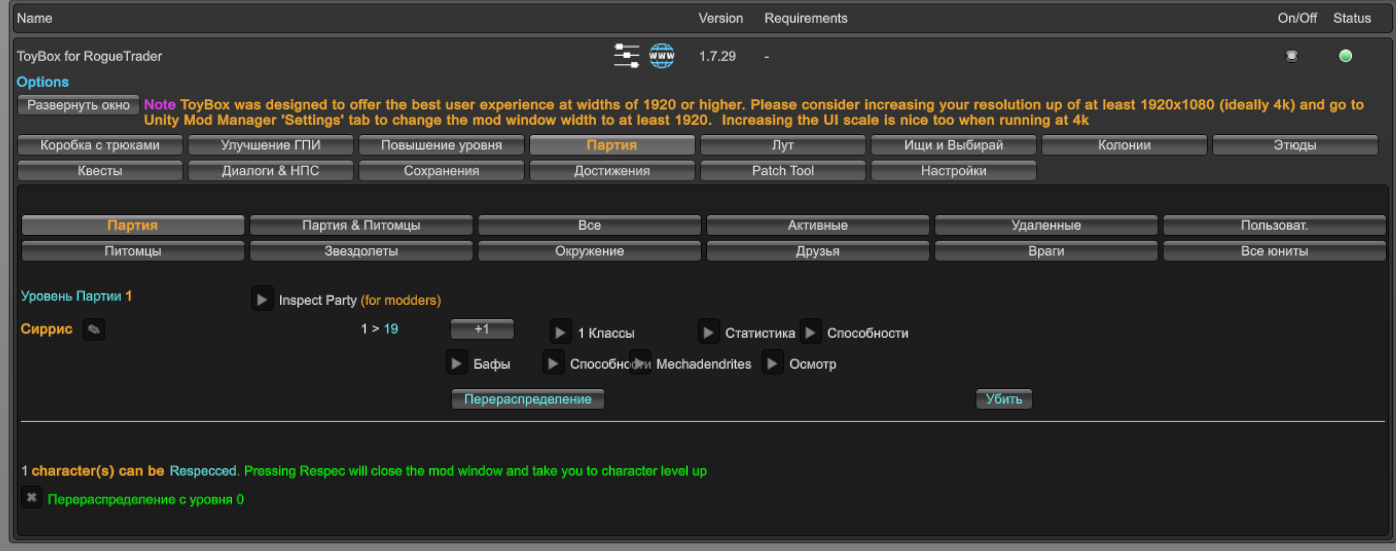Expand the Классы section arrow

click(x=561, y=332)
